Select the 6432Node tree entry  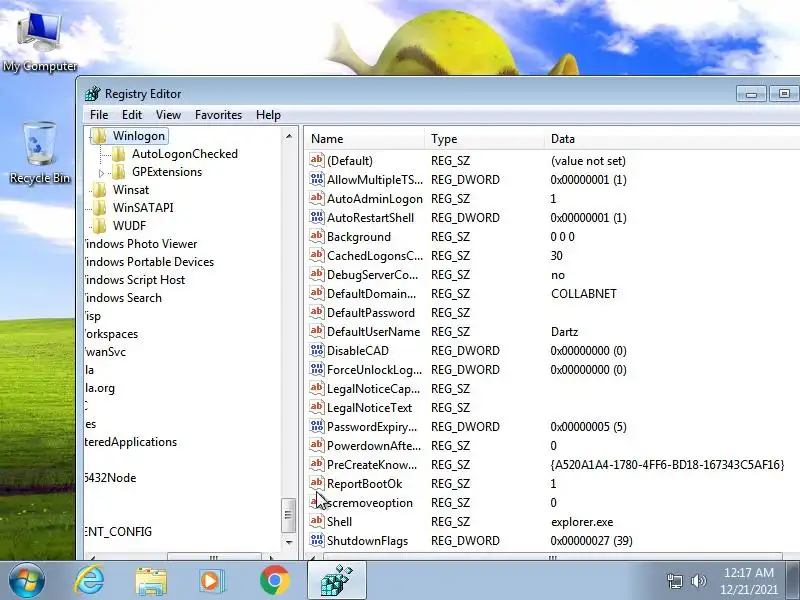pyautogui.click(x=111, y=478)
